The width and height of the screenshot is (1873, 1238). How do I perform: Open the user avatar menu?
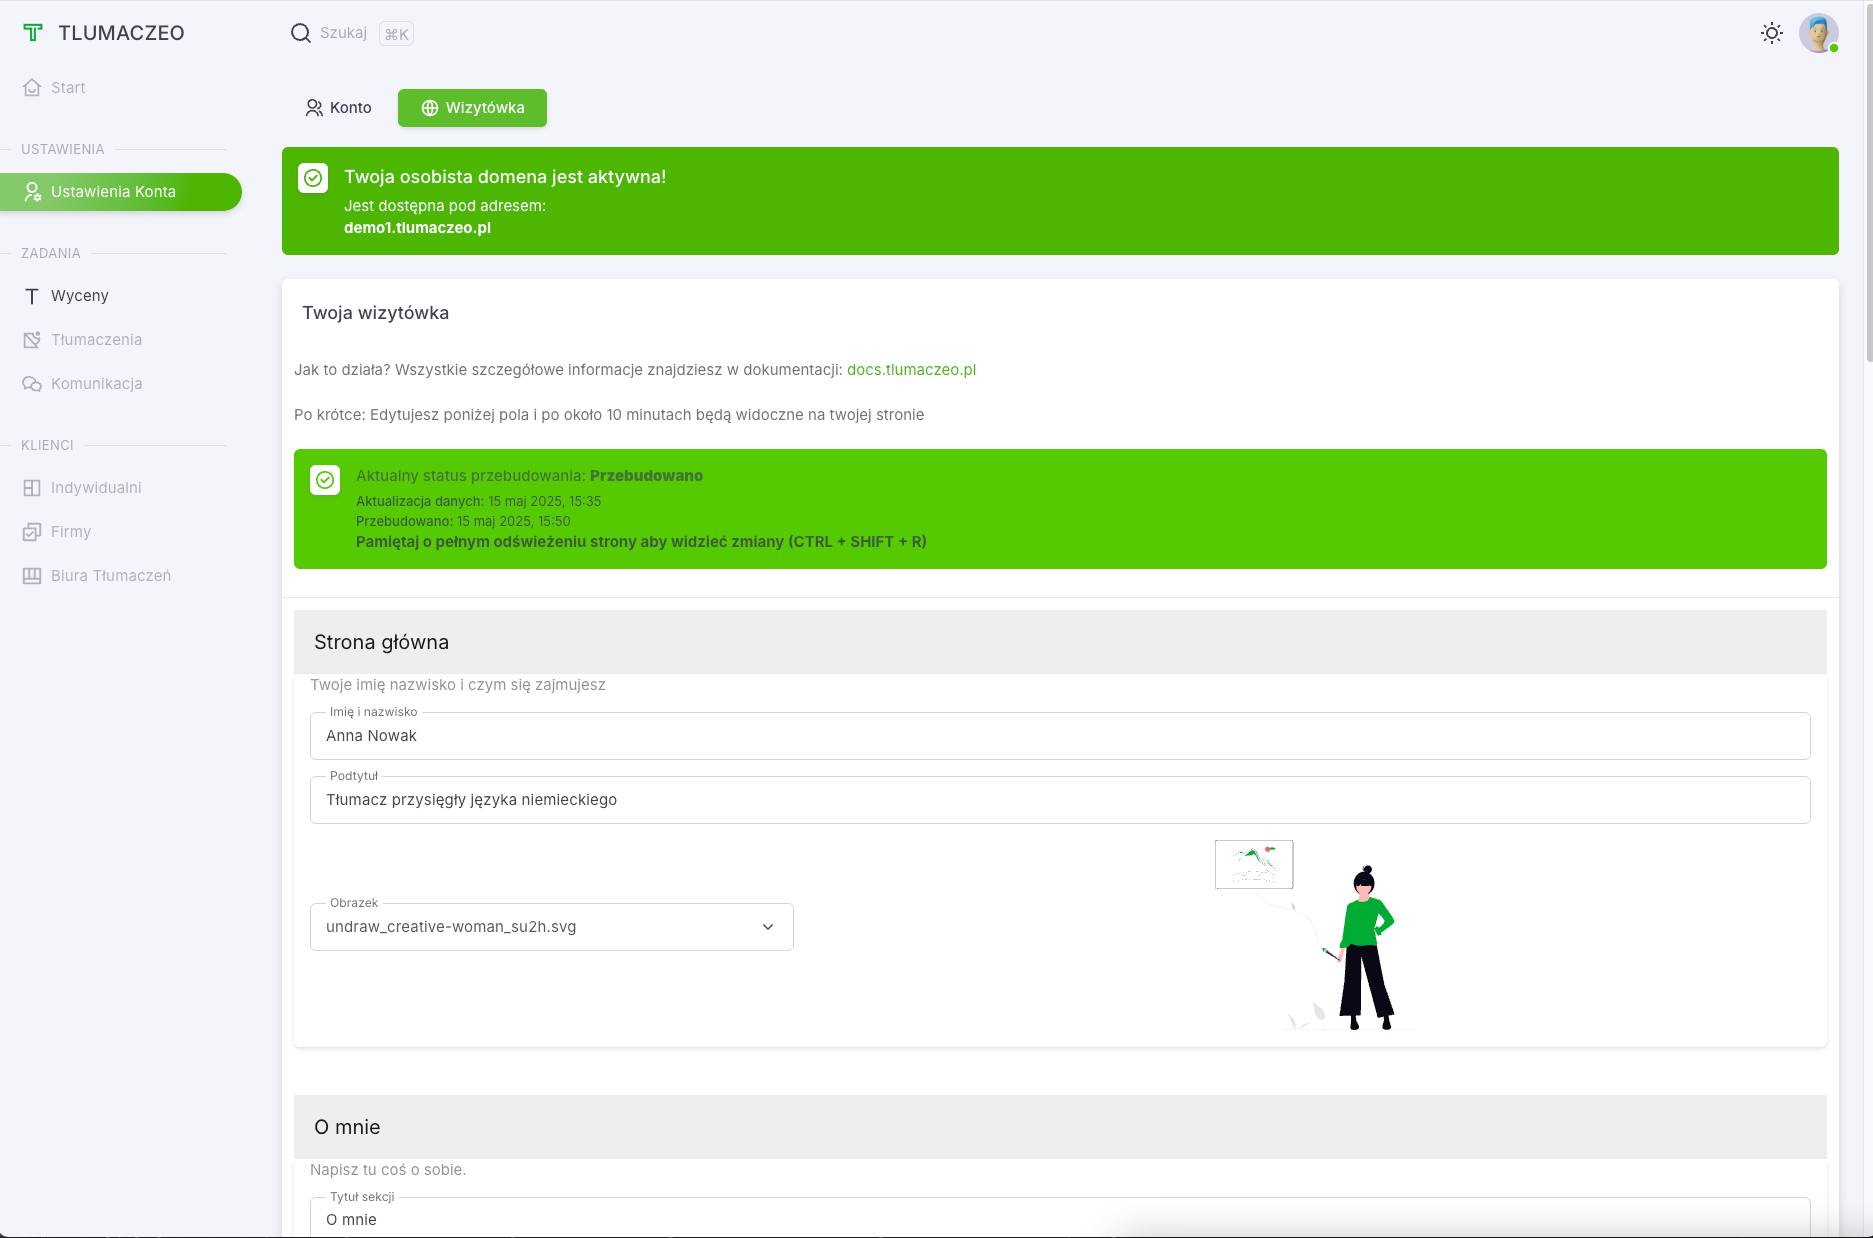coord(1819,33)
